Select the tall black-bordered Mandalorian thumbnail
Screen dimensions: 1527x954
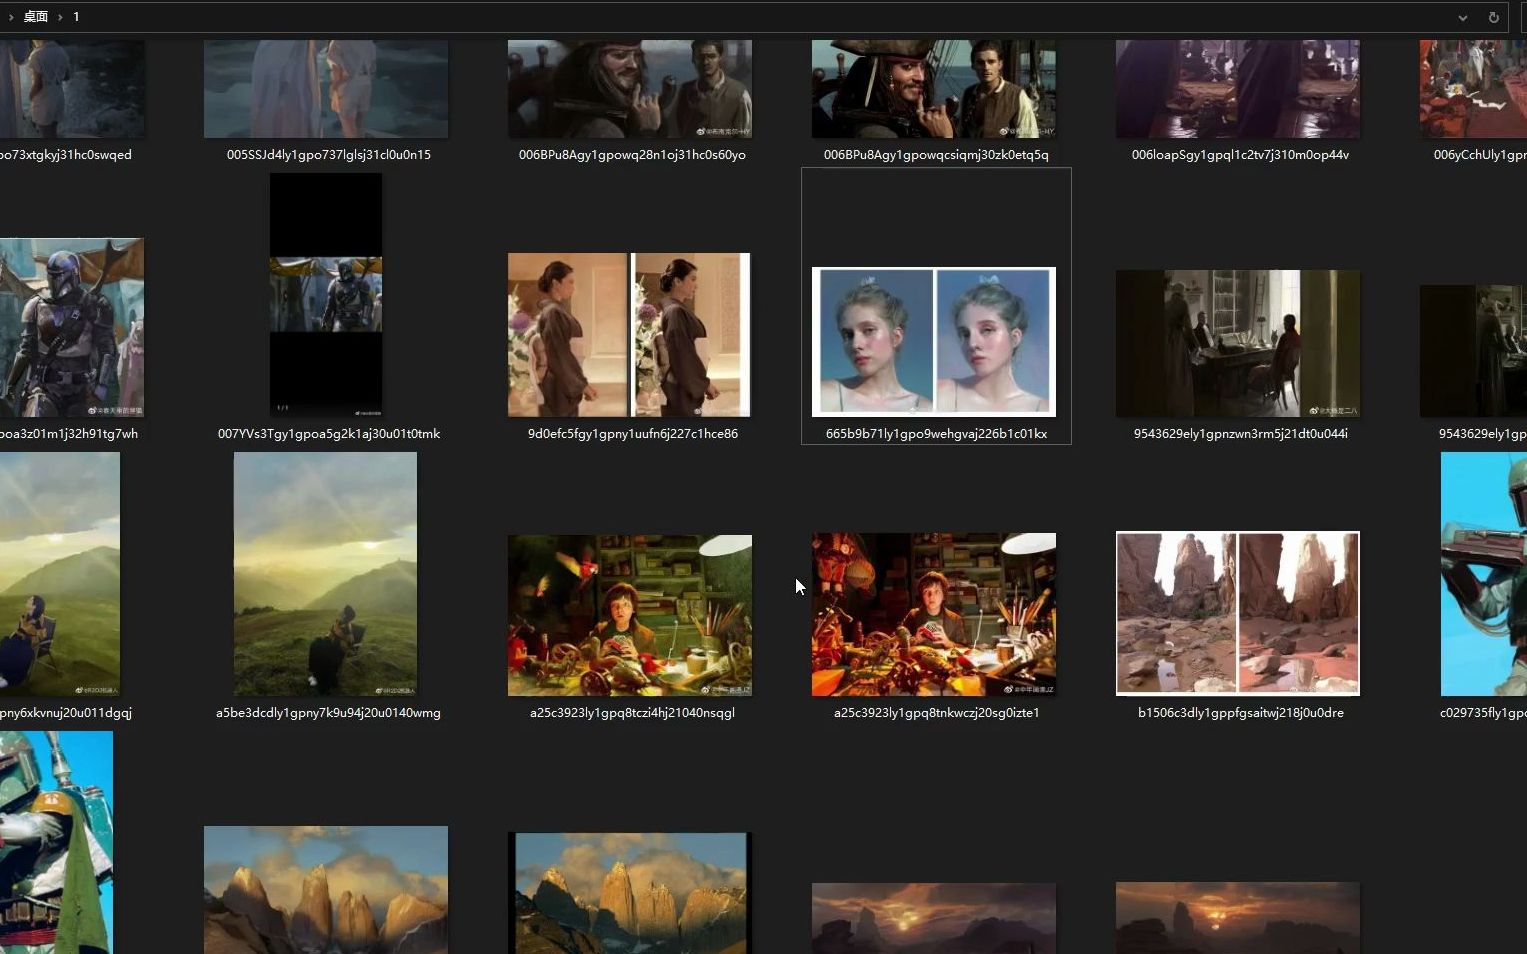pos(326,295)
